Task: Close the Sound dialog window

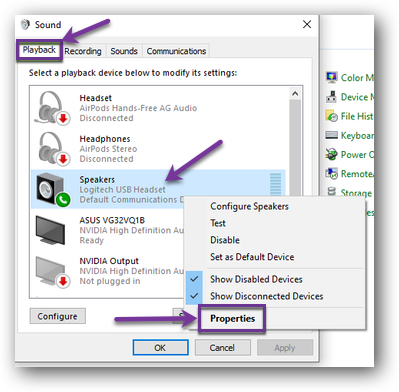Action: [307, 24]
